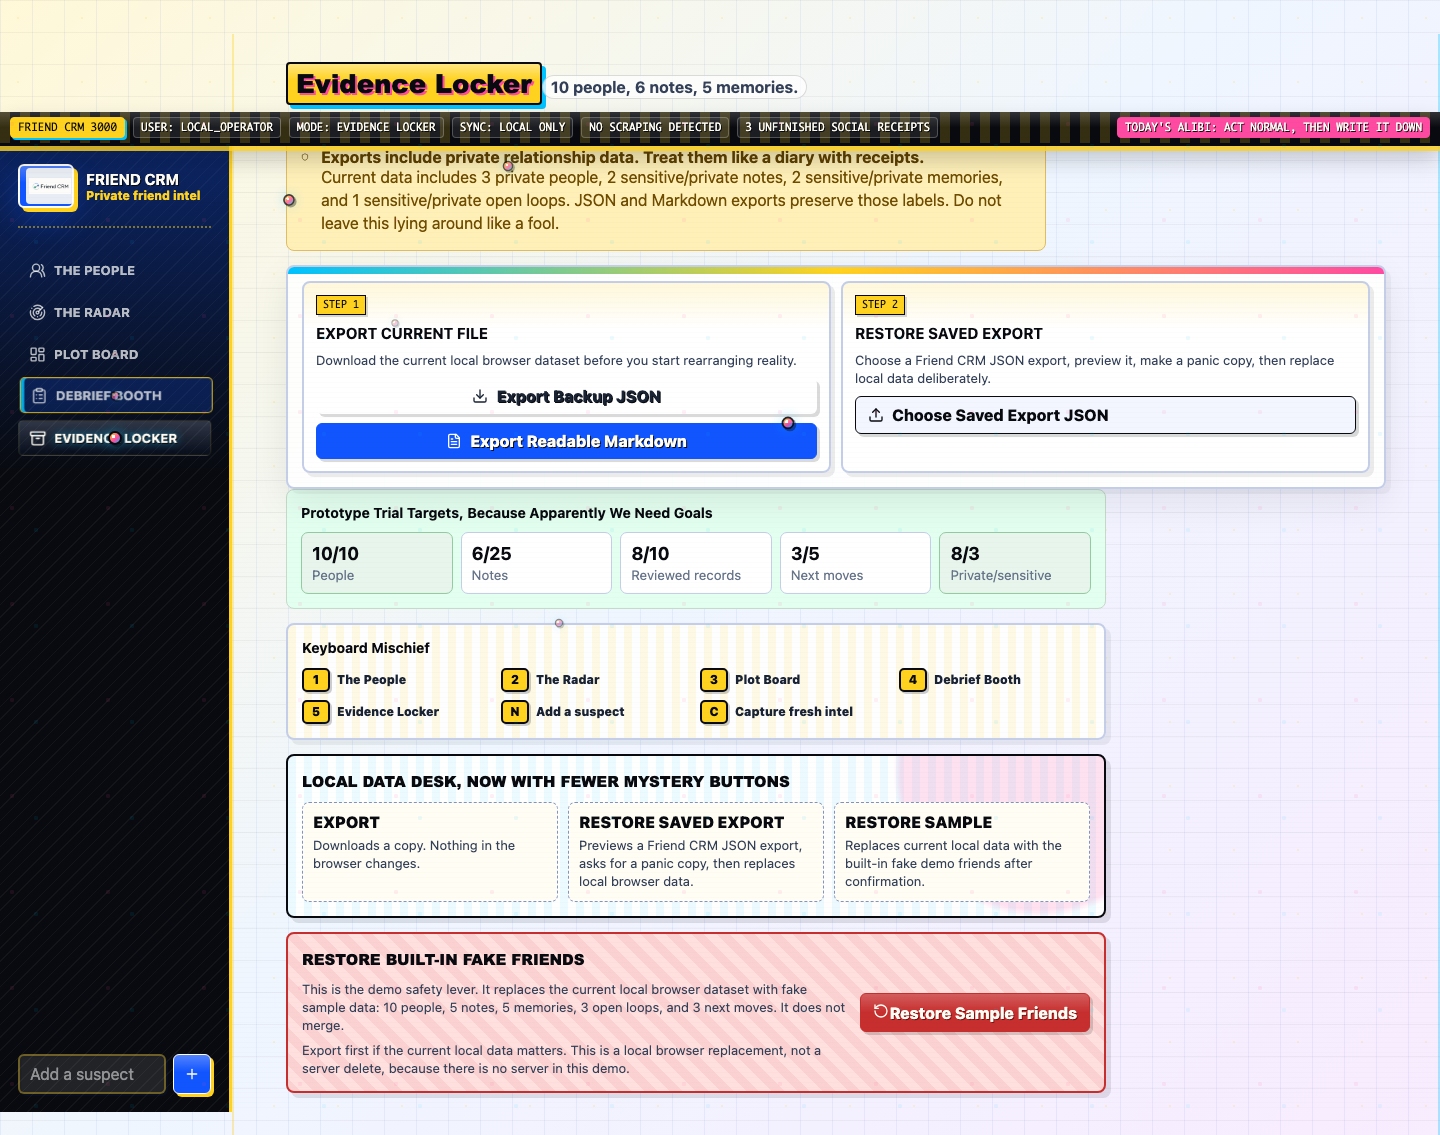Click the FRIEND CRM 3000 status badge

click(x=68, y=127)
